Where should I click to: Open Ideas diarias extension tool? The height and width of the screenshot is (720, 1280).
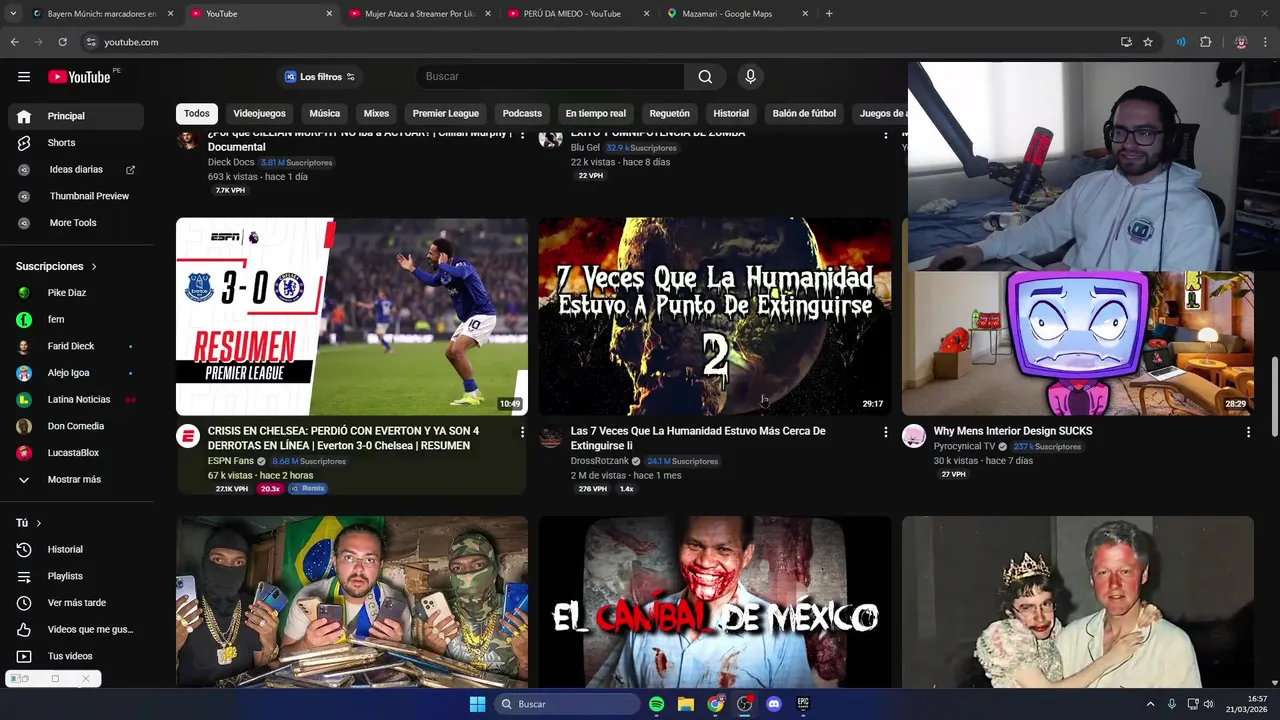coord(76,170)
